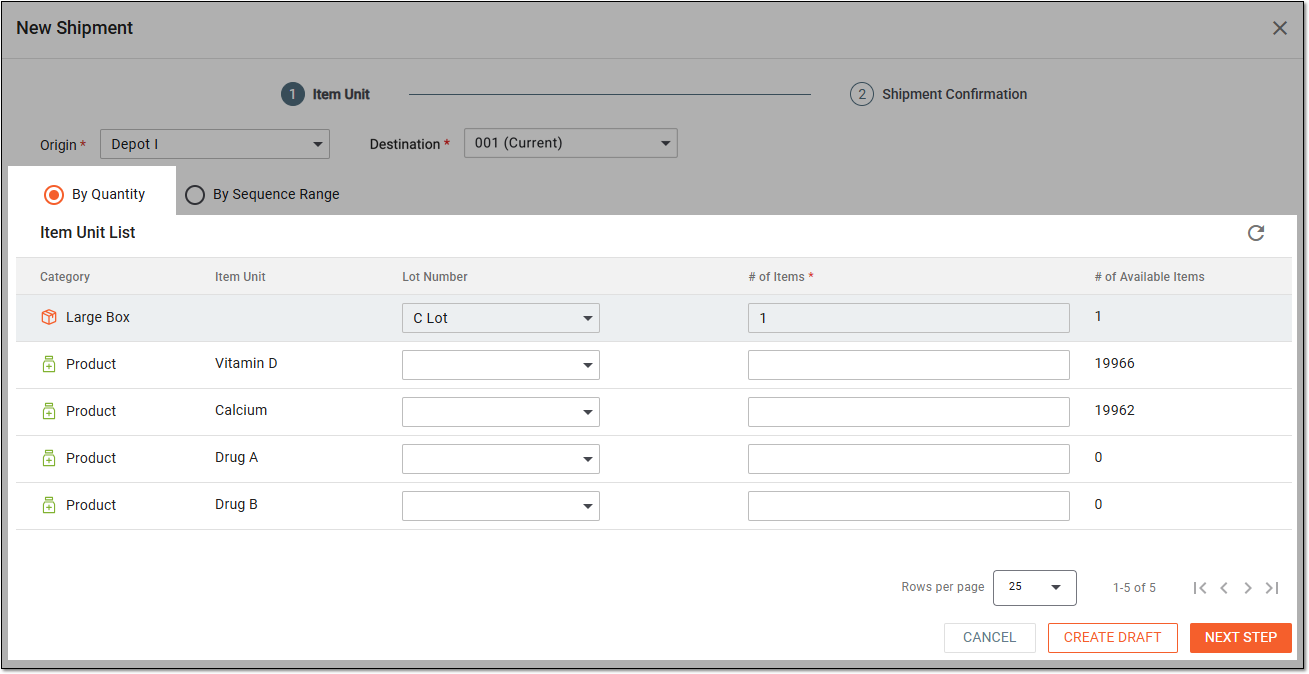Refresh the Item Unit List
The image size is (1309, 674).
click(x=1256, y=233)
